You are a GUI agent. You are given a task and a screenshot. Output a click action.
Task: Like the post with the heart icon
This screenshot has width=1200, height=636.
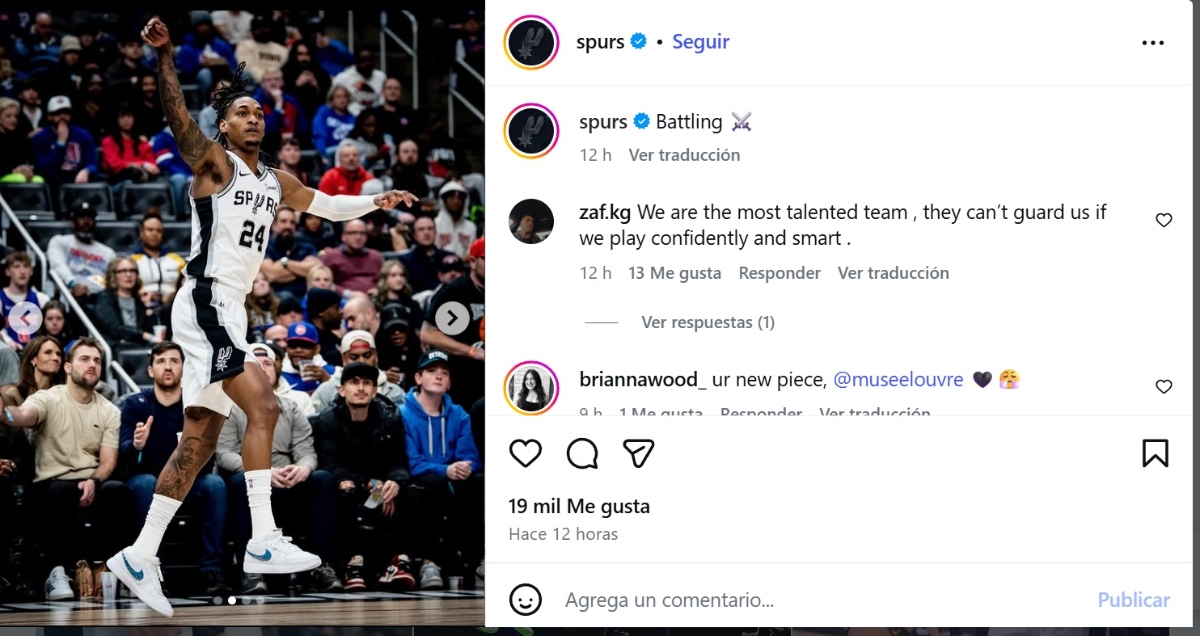[x=525, y=453]
